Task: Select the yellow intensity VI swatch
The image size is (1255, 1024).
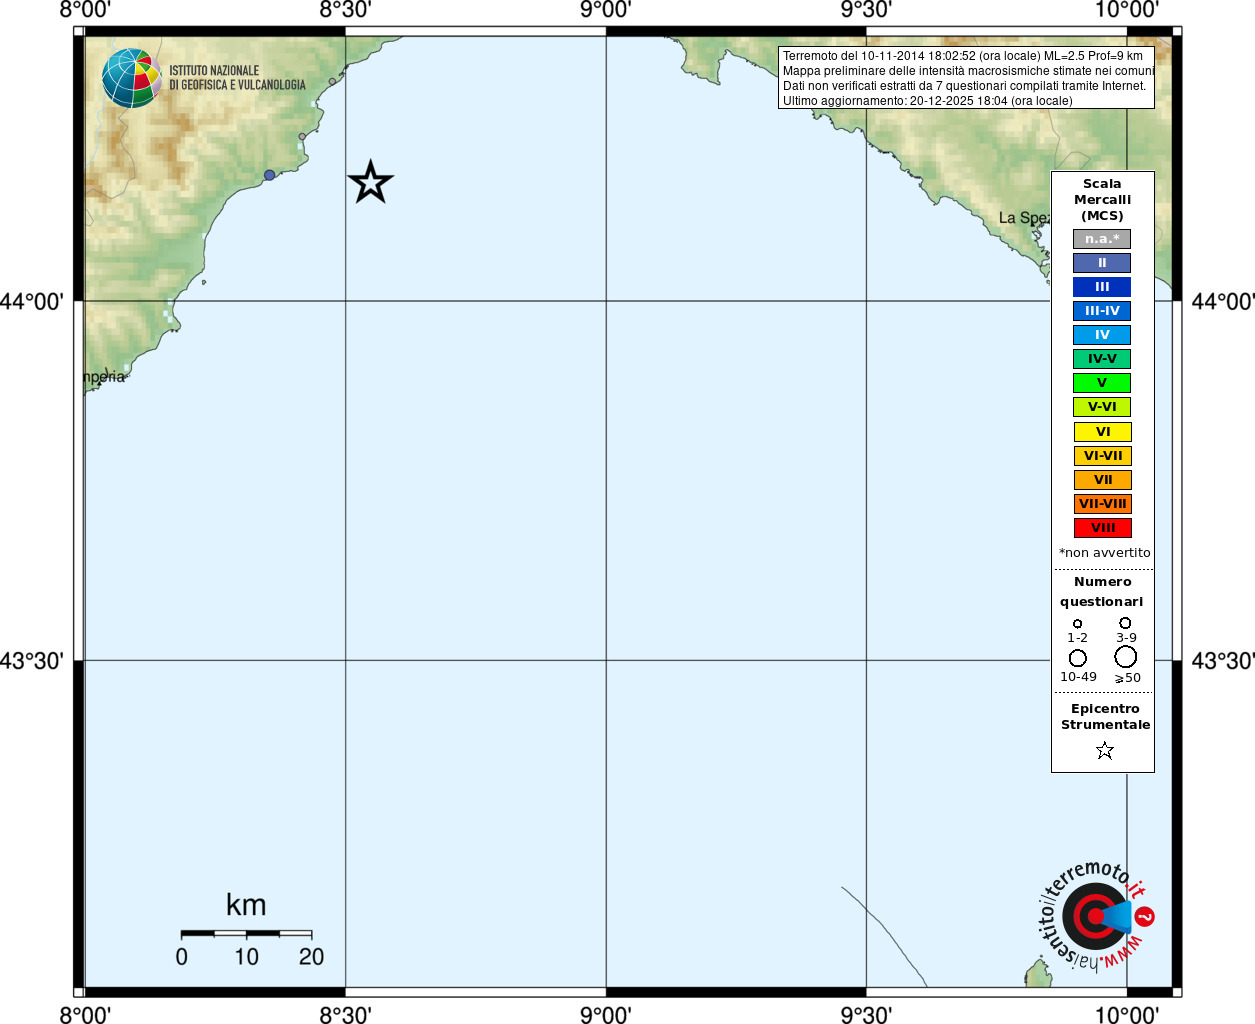Action: tap(1103, 432)
